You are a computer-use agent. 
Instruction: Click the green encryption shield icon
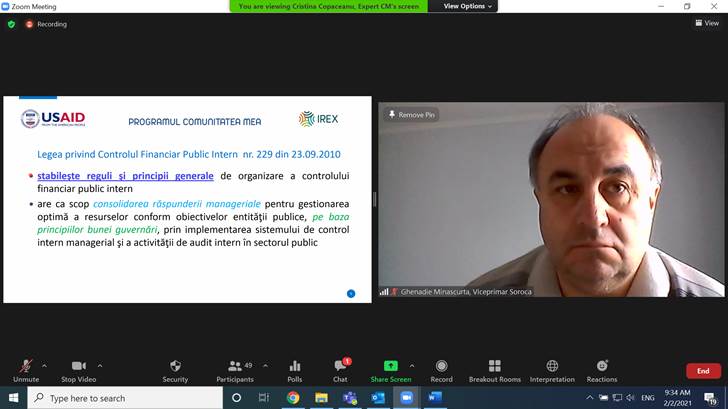(x=12, y=24)
